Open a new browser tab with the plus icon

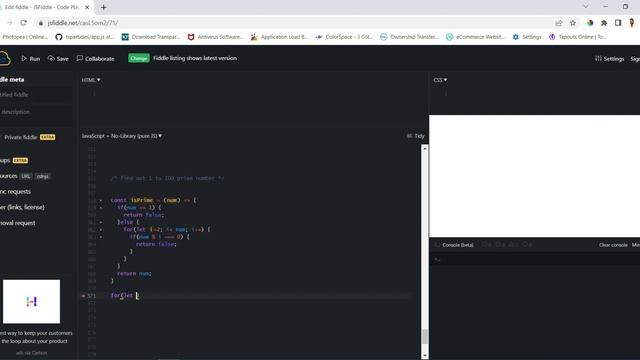pyautogui.click(x=104, y=7)
